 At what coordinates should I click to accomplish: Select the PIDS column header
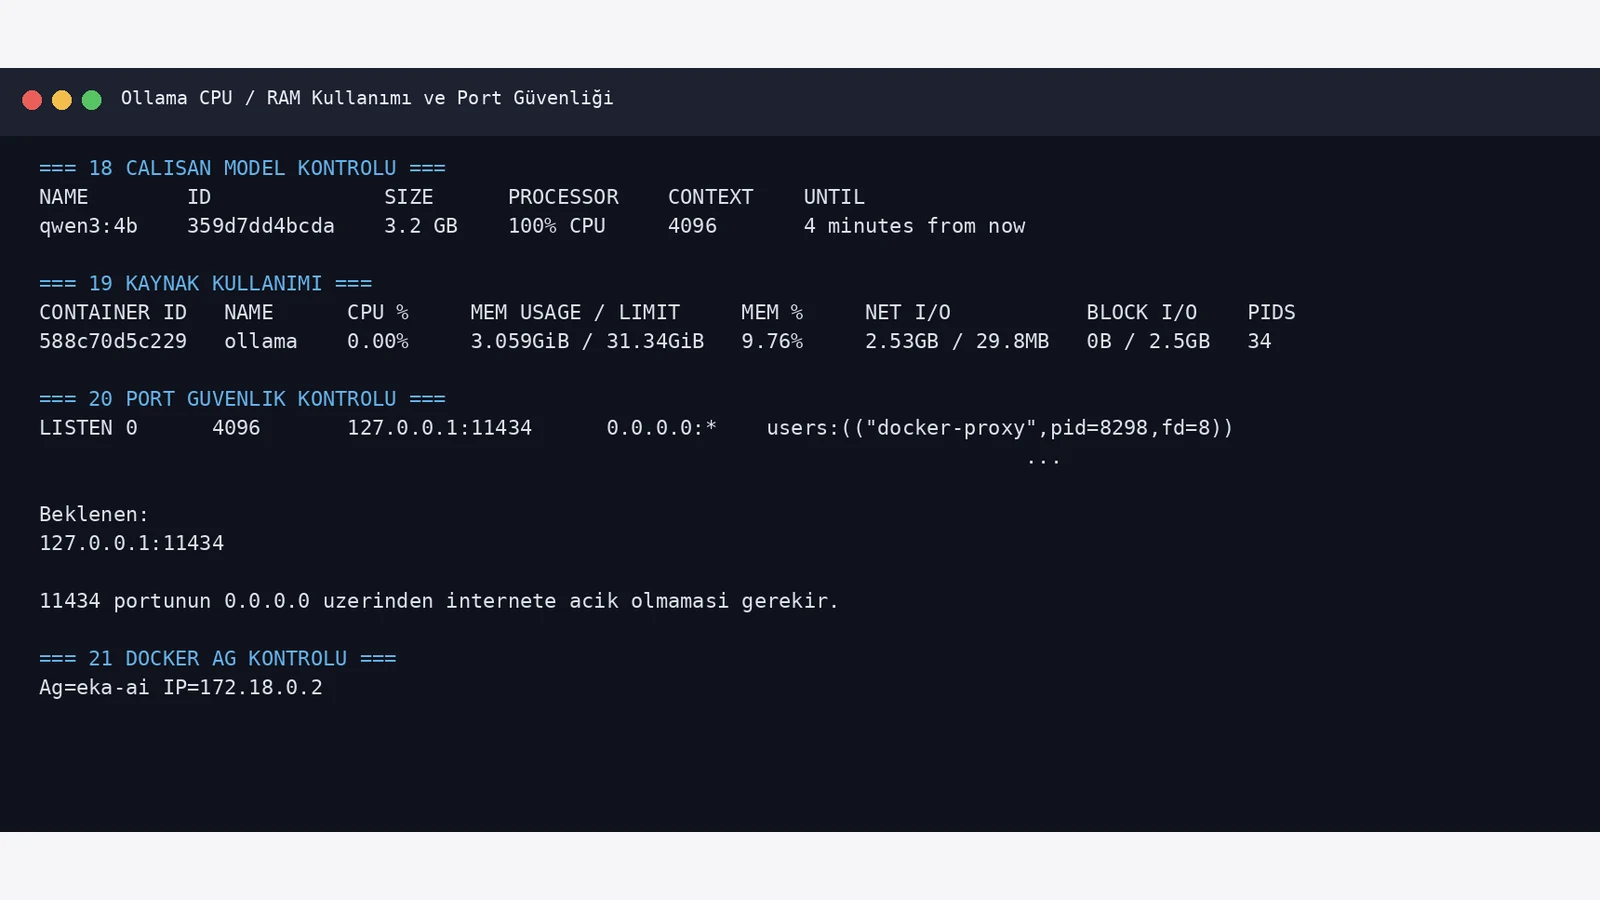(1271, 312)
